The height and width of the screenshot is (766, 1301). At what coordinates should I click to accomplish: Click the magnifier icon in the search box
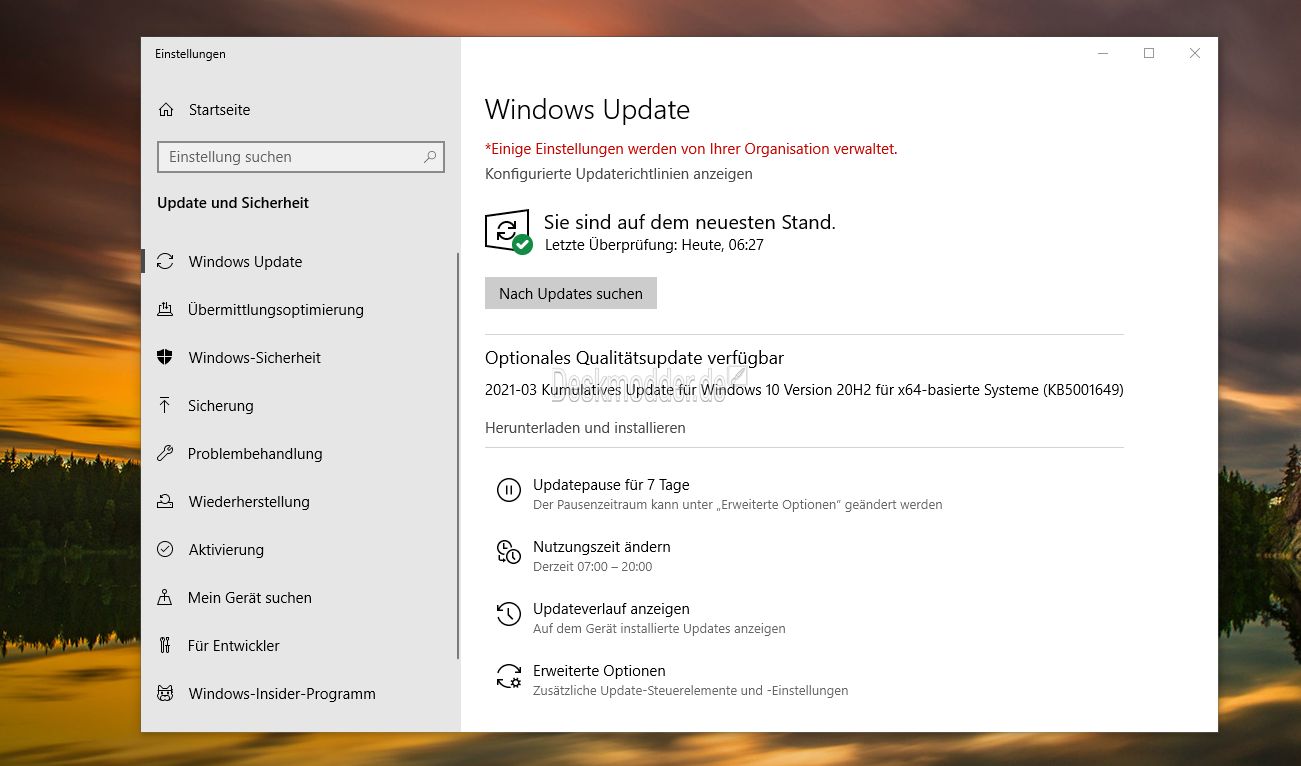[x=430, y=157]
